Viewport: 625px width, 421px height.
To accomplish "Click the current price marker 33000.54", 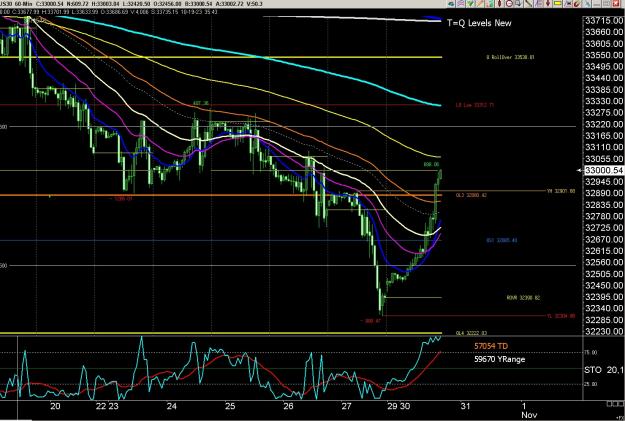I will 603,170.
